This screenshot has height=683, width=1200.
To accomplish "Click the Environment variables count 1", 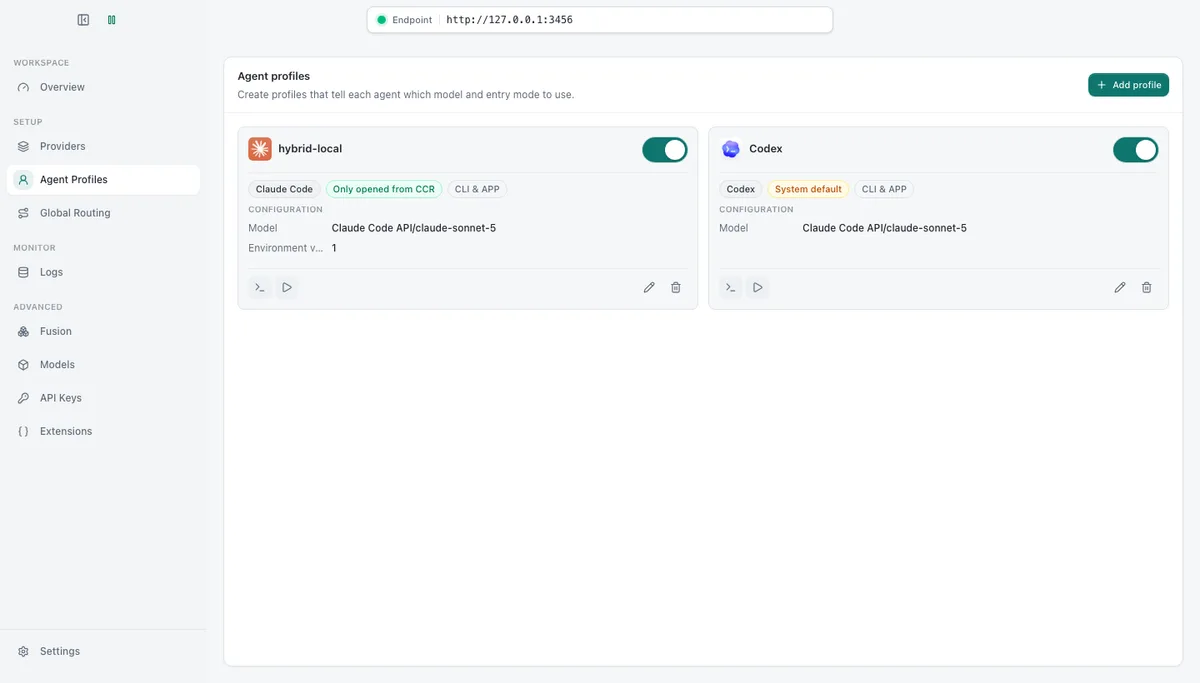I will coord(334,248).
